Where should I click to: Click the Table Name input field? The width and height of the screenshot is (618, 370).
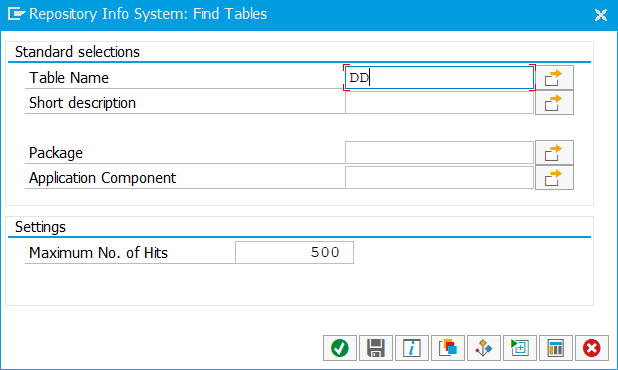pos(439,78)
